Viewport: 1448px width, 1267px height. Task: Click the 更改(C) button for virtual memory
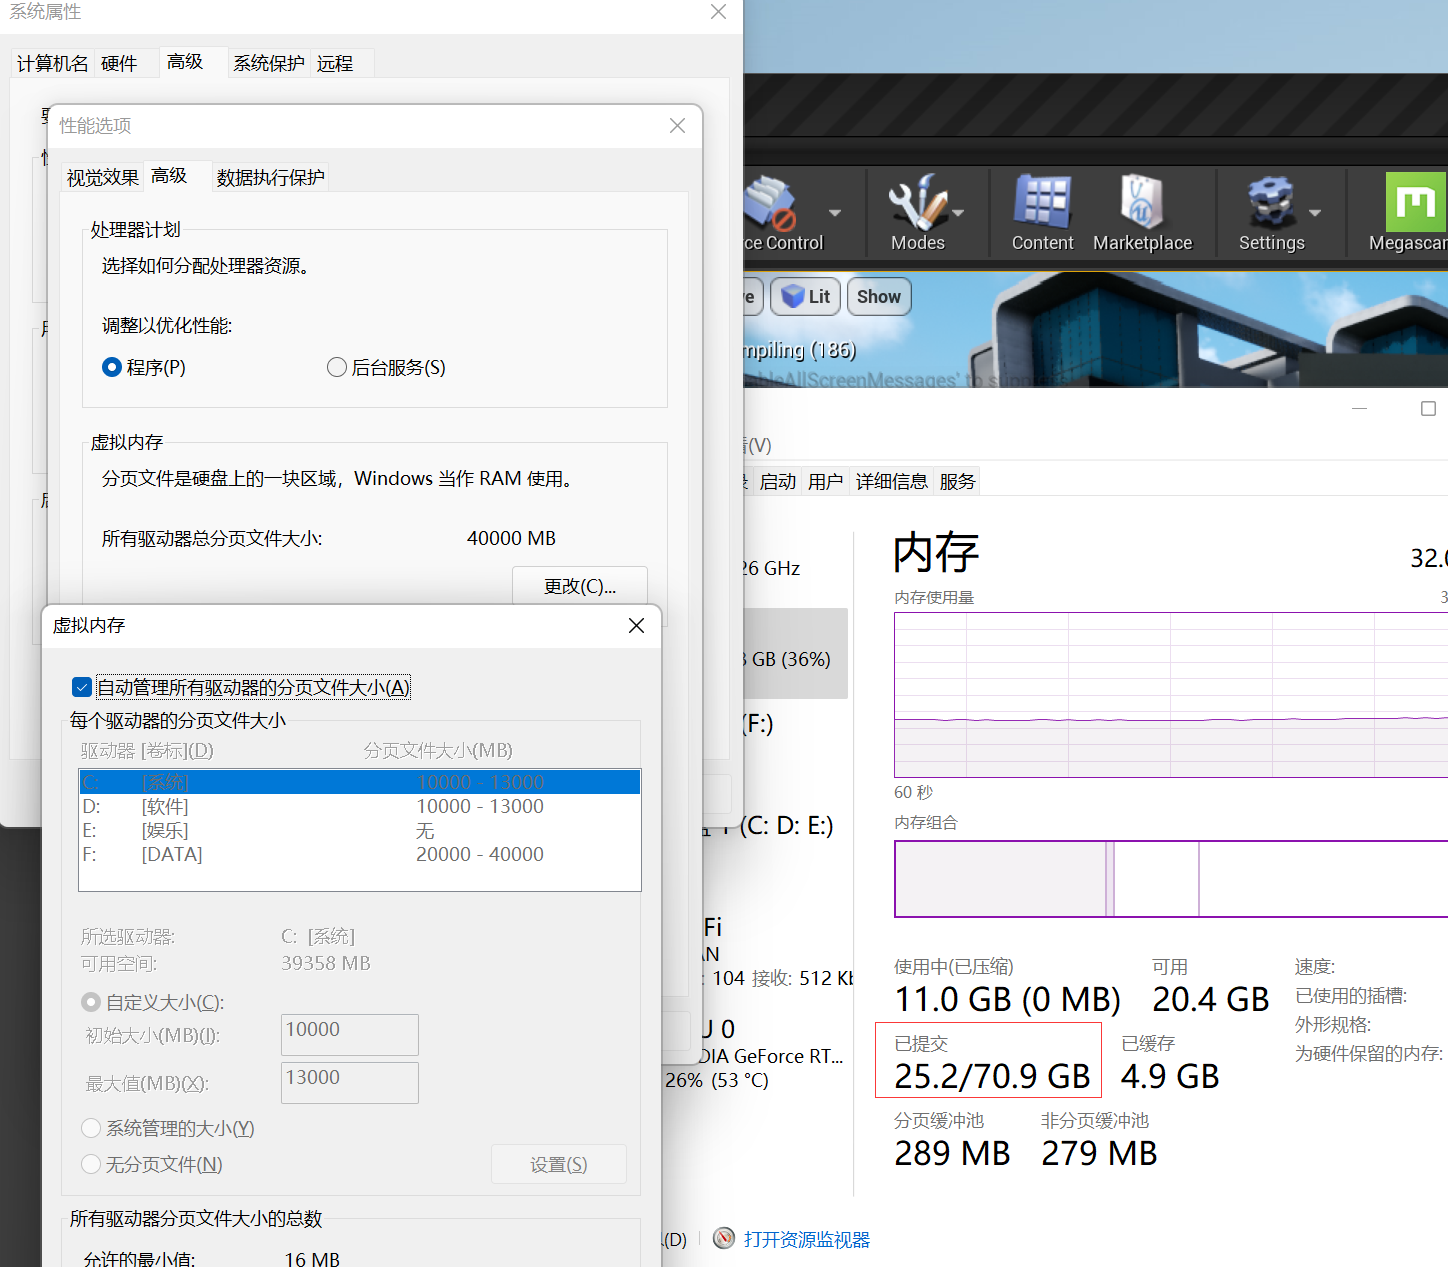[579, 586]
